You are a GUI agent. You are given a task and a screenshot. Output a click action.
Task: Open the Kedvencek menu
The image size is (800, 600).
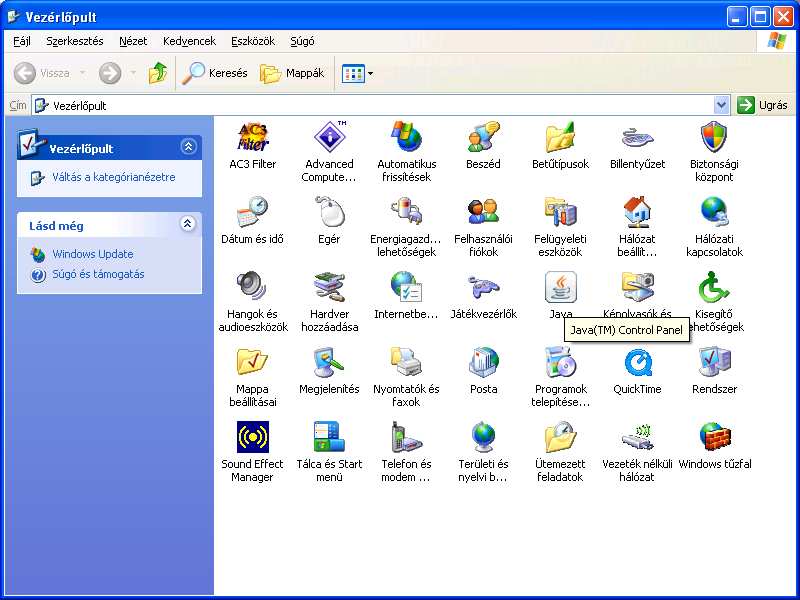click(189, 41)
